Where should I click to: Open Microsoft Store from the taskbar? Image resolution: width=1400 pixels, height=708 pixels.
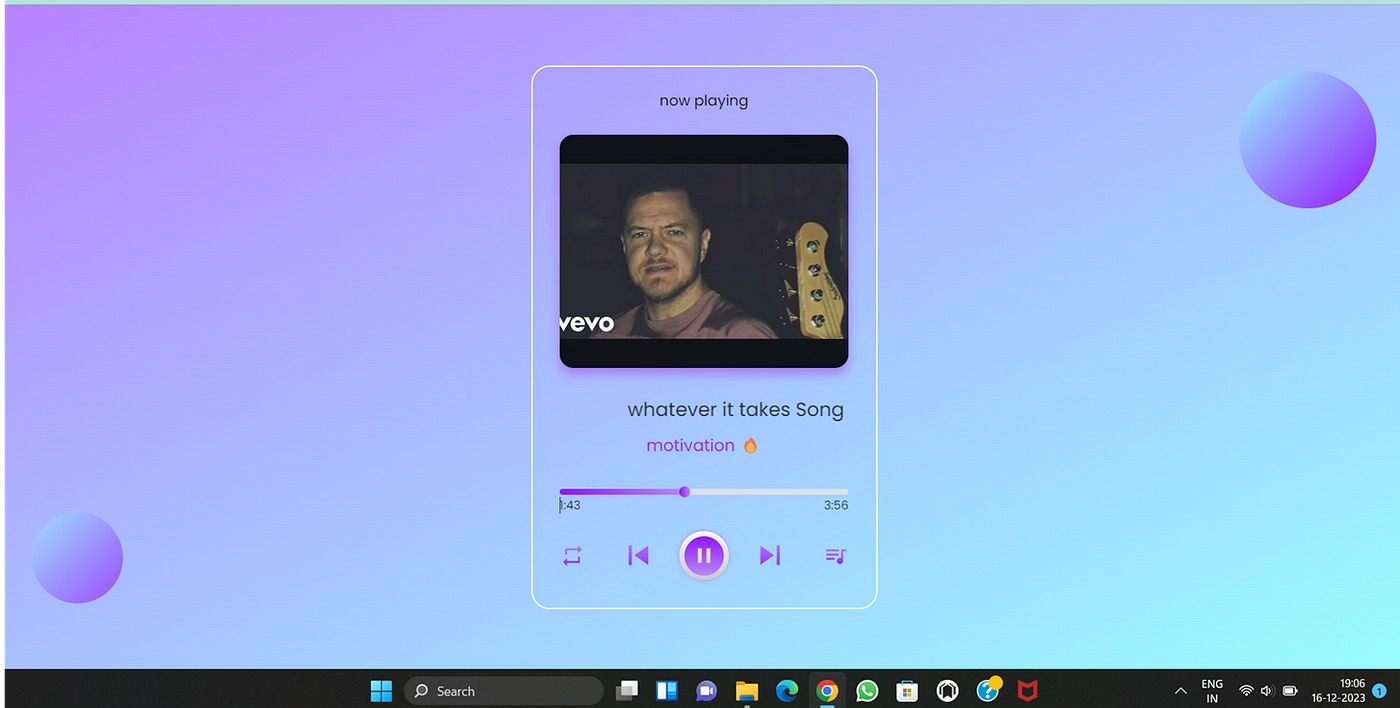pyautogui.click(x=907, y=691)
